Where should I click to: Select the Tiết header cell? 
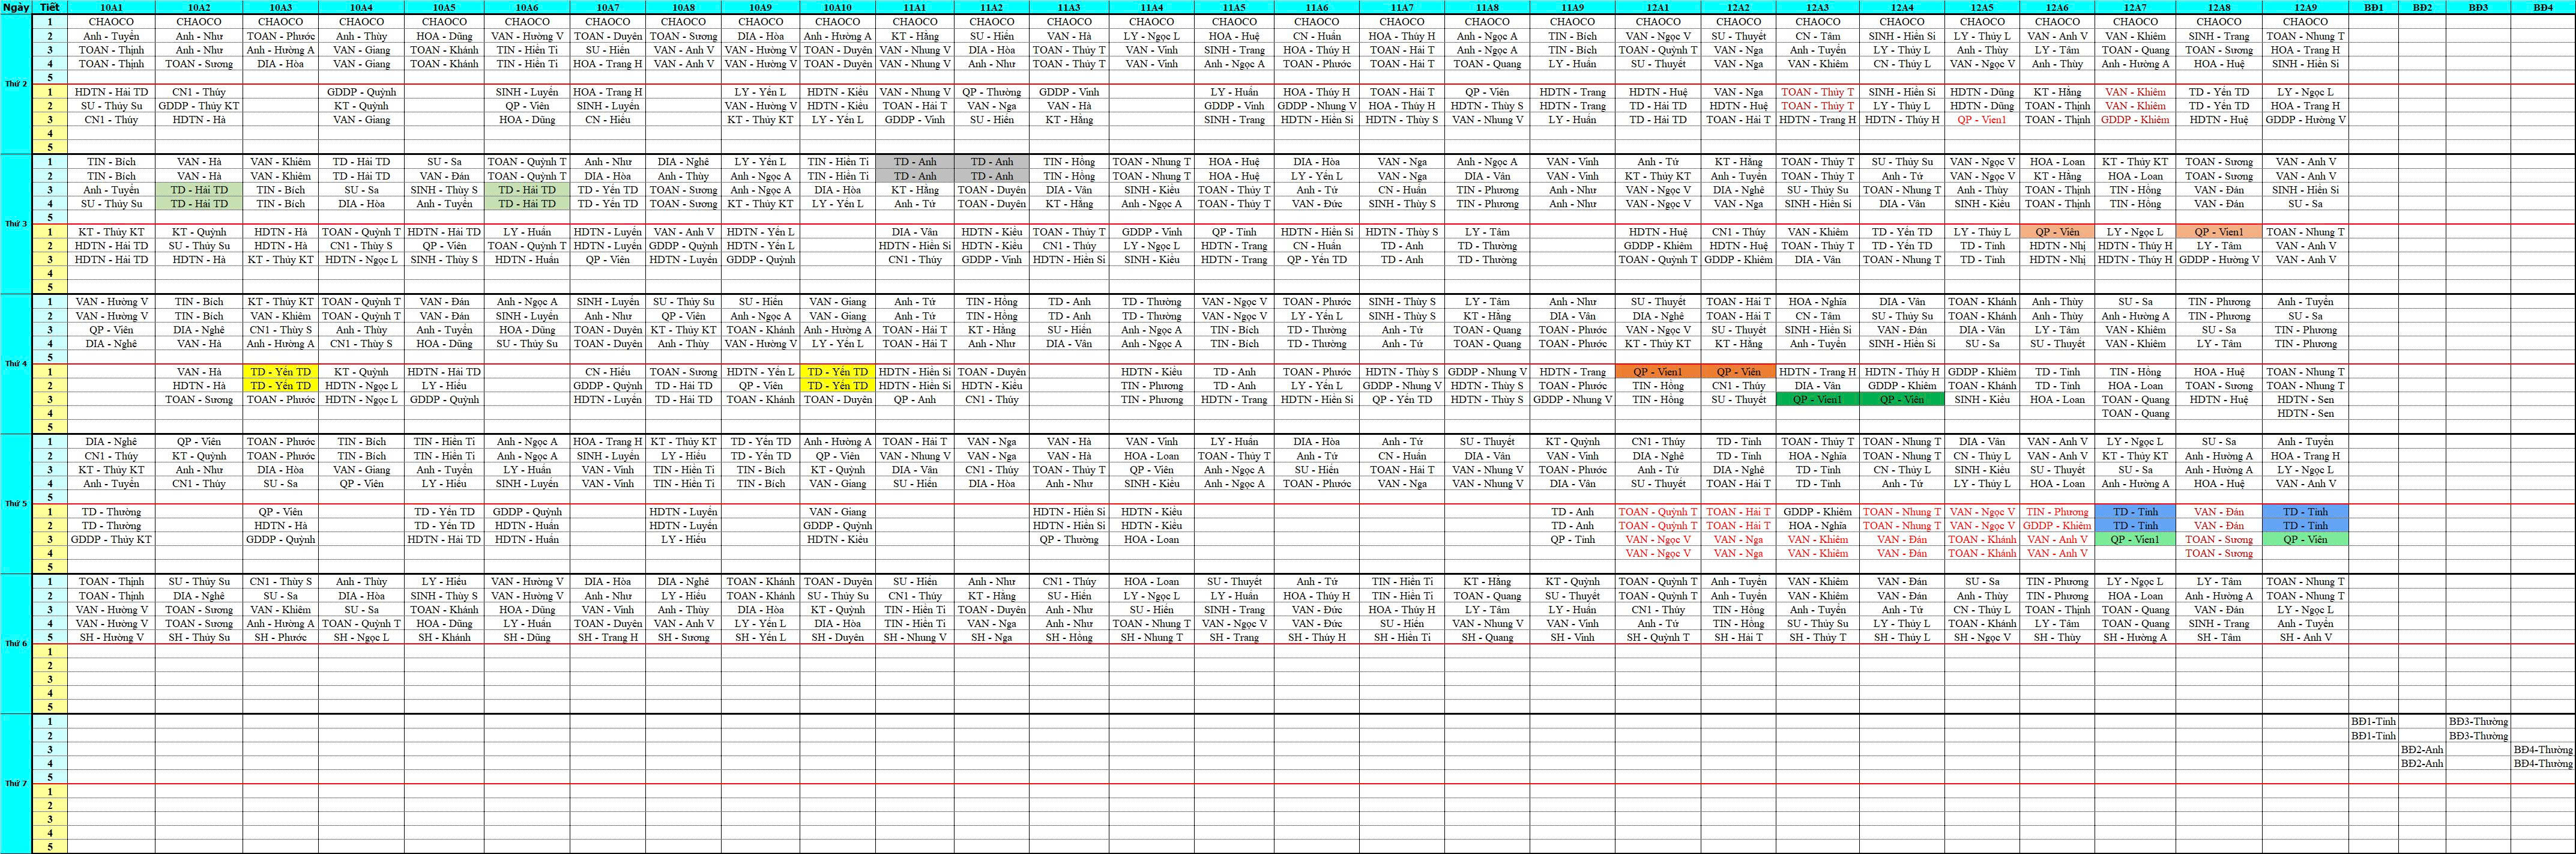click(49, 7)
